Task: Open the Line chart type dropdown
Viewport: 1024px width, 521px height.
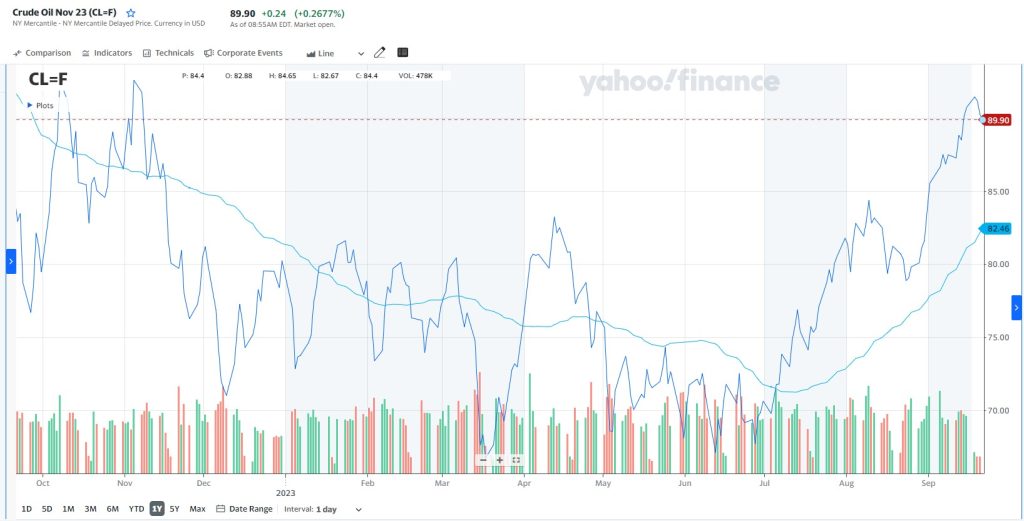Action: (x=335, y=53)
